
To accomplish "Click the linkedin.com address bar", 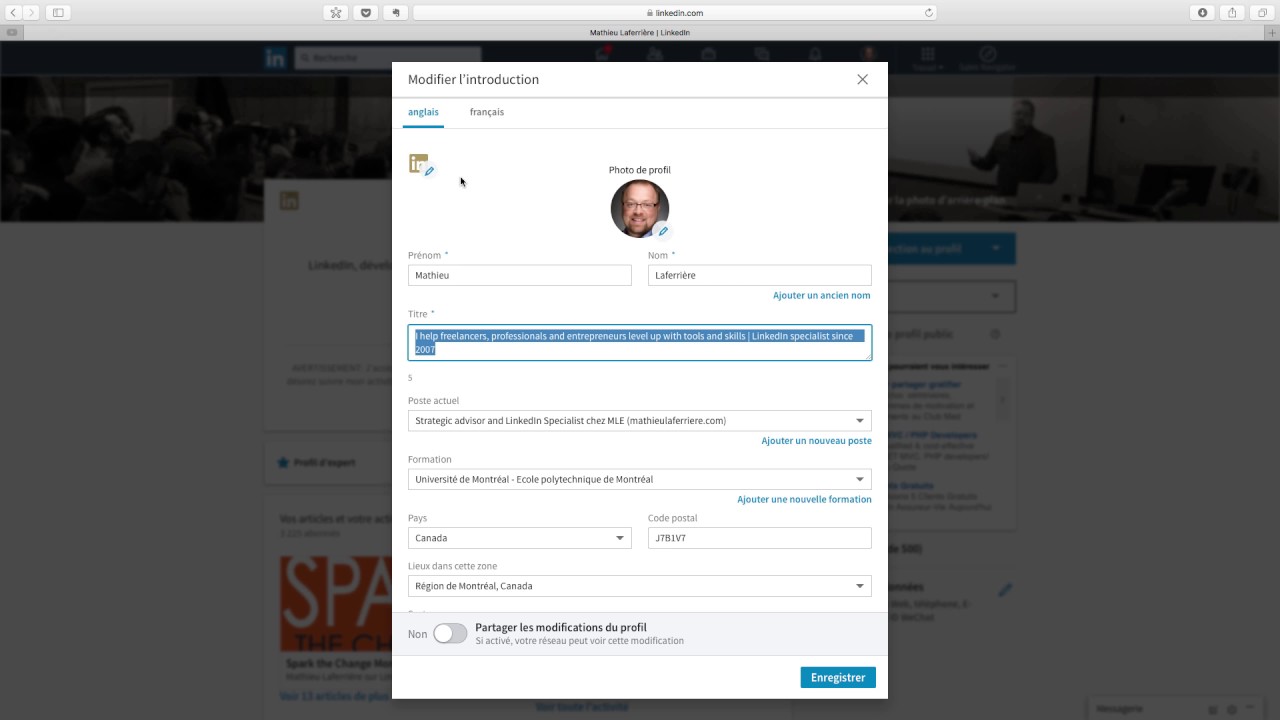I will pos(675,13).
